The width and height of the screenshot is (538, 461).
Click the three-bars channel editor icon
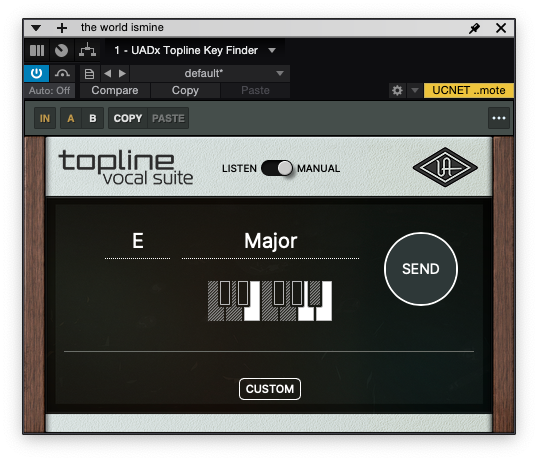click(37, 50)
